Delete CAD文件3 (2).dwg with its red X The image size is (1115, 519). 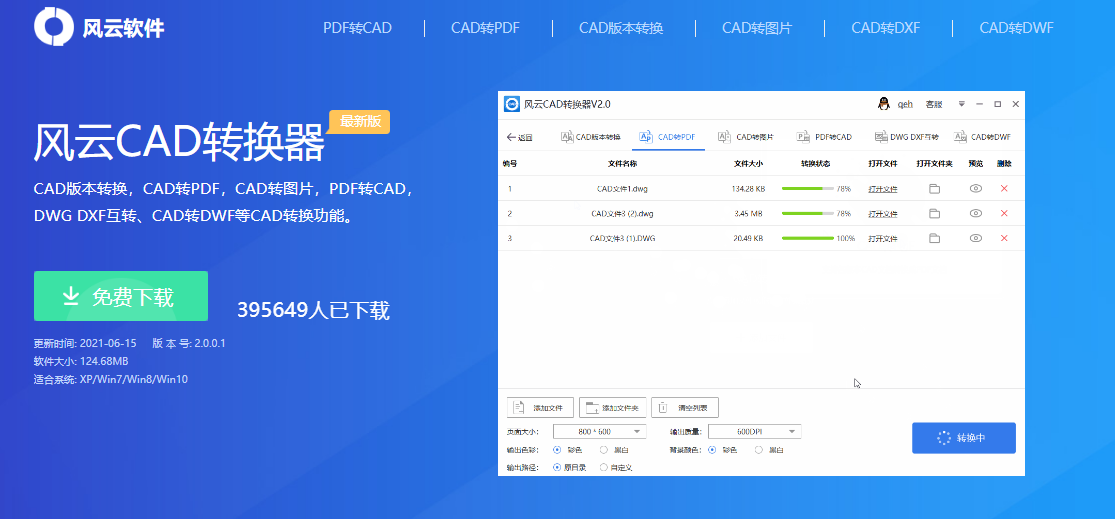pyautogui.click(x=1004, y=213)
